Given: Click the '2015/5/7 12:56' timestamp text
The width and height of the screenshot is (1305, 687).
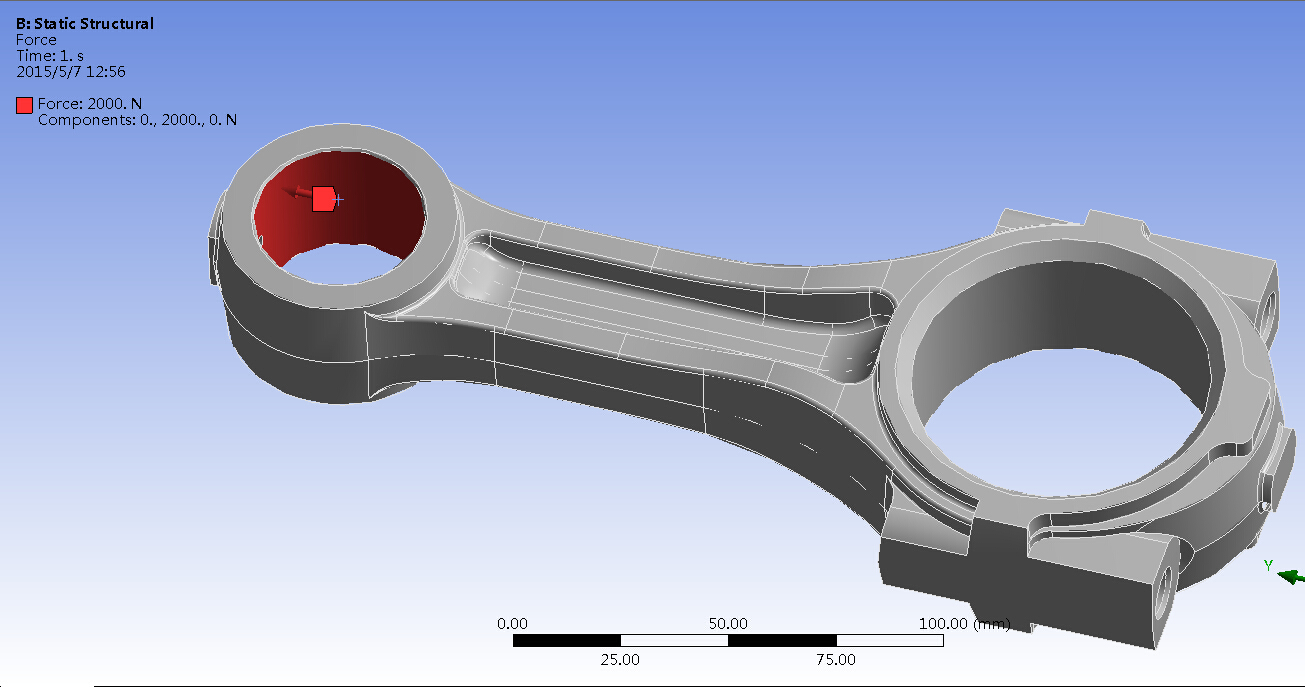Looking at the screenshot, I should [x=71, y=72].
